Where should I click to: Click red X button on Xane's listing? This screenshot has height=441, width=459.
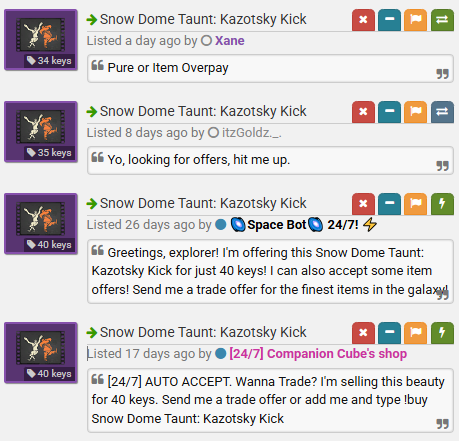pos(363,20)
